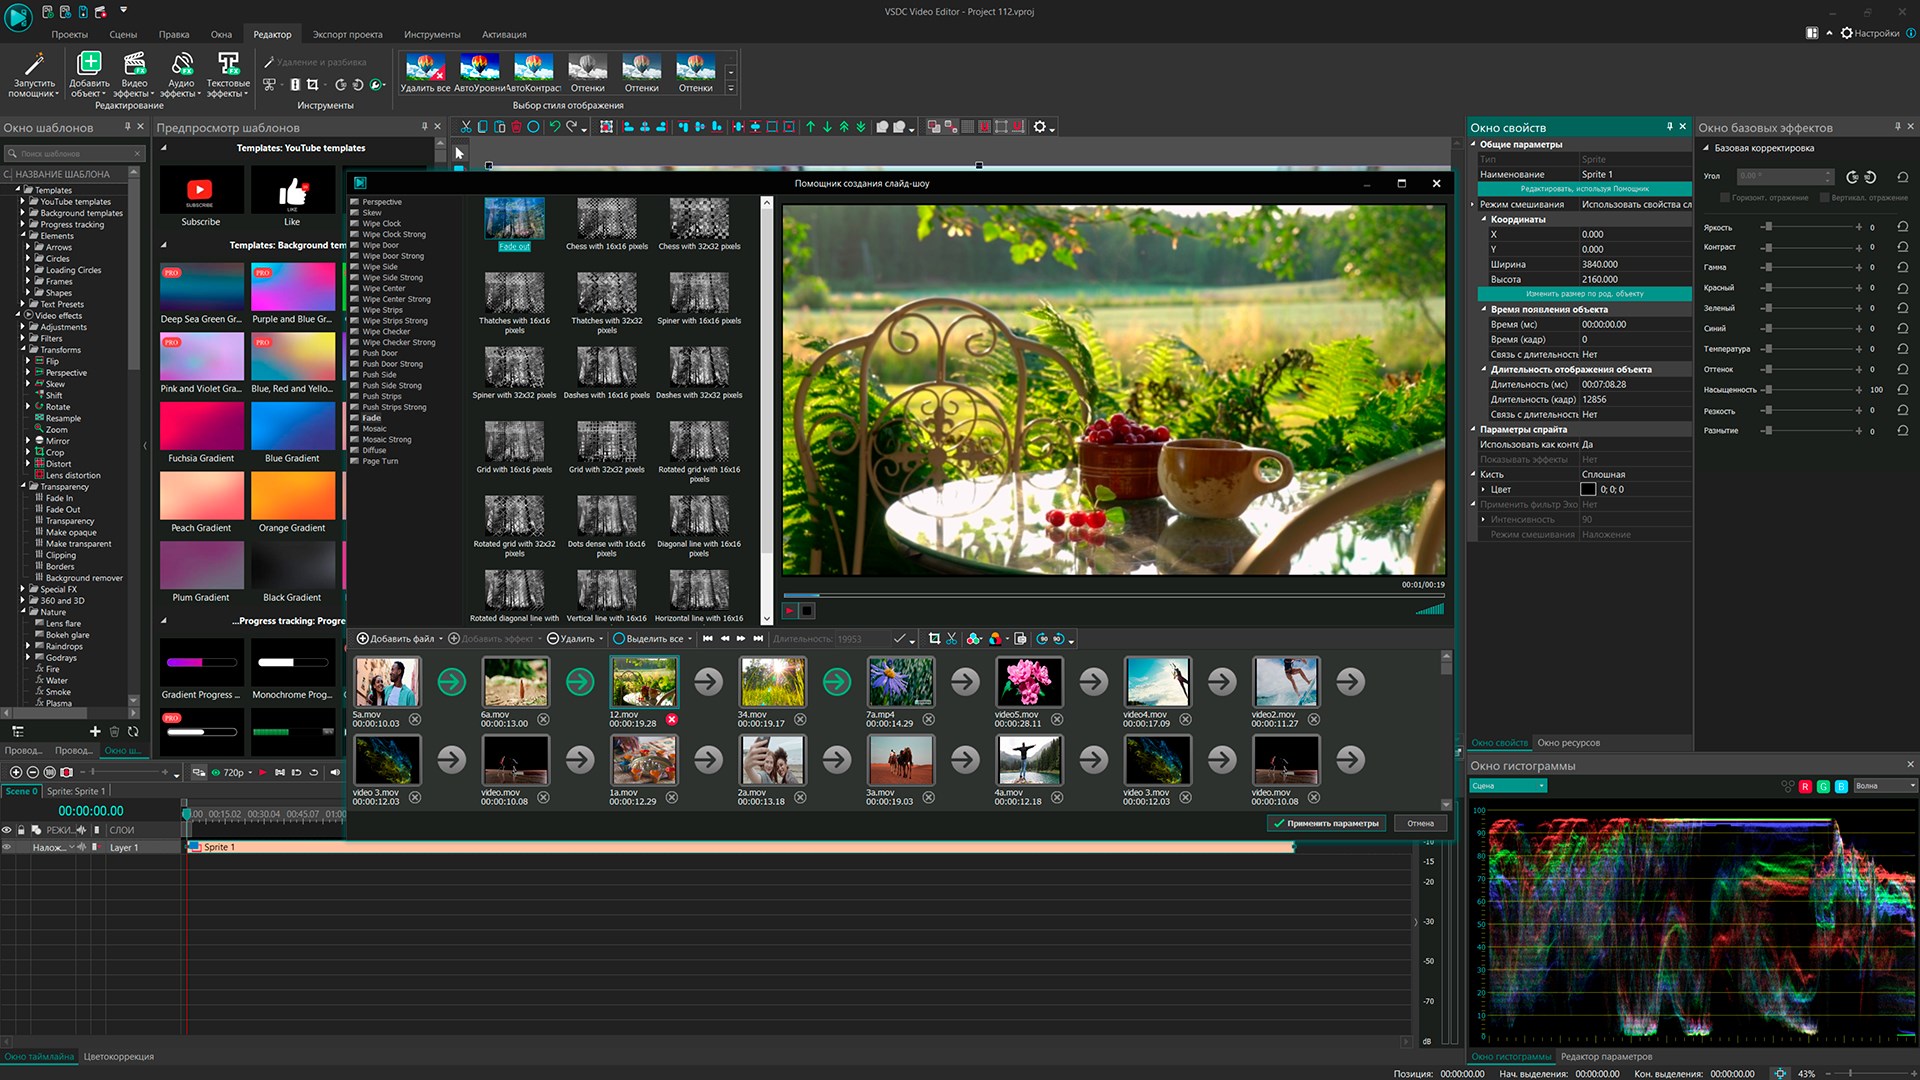Collapse the Transparency tree node
The image size is (1920, 1080).
[23, 486]
